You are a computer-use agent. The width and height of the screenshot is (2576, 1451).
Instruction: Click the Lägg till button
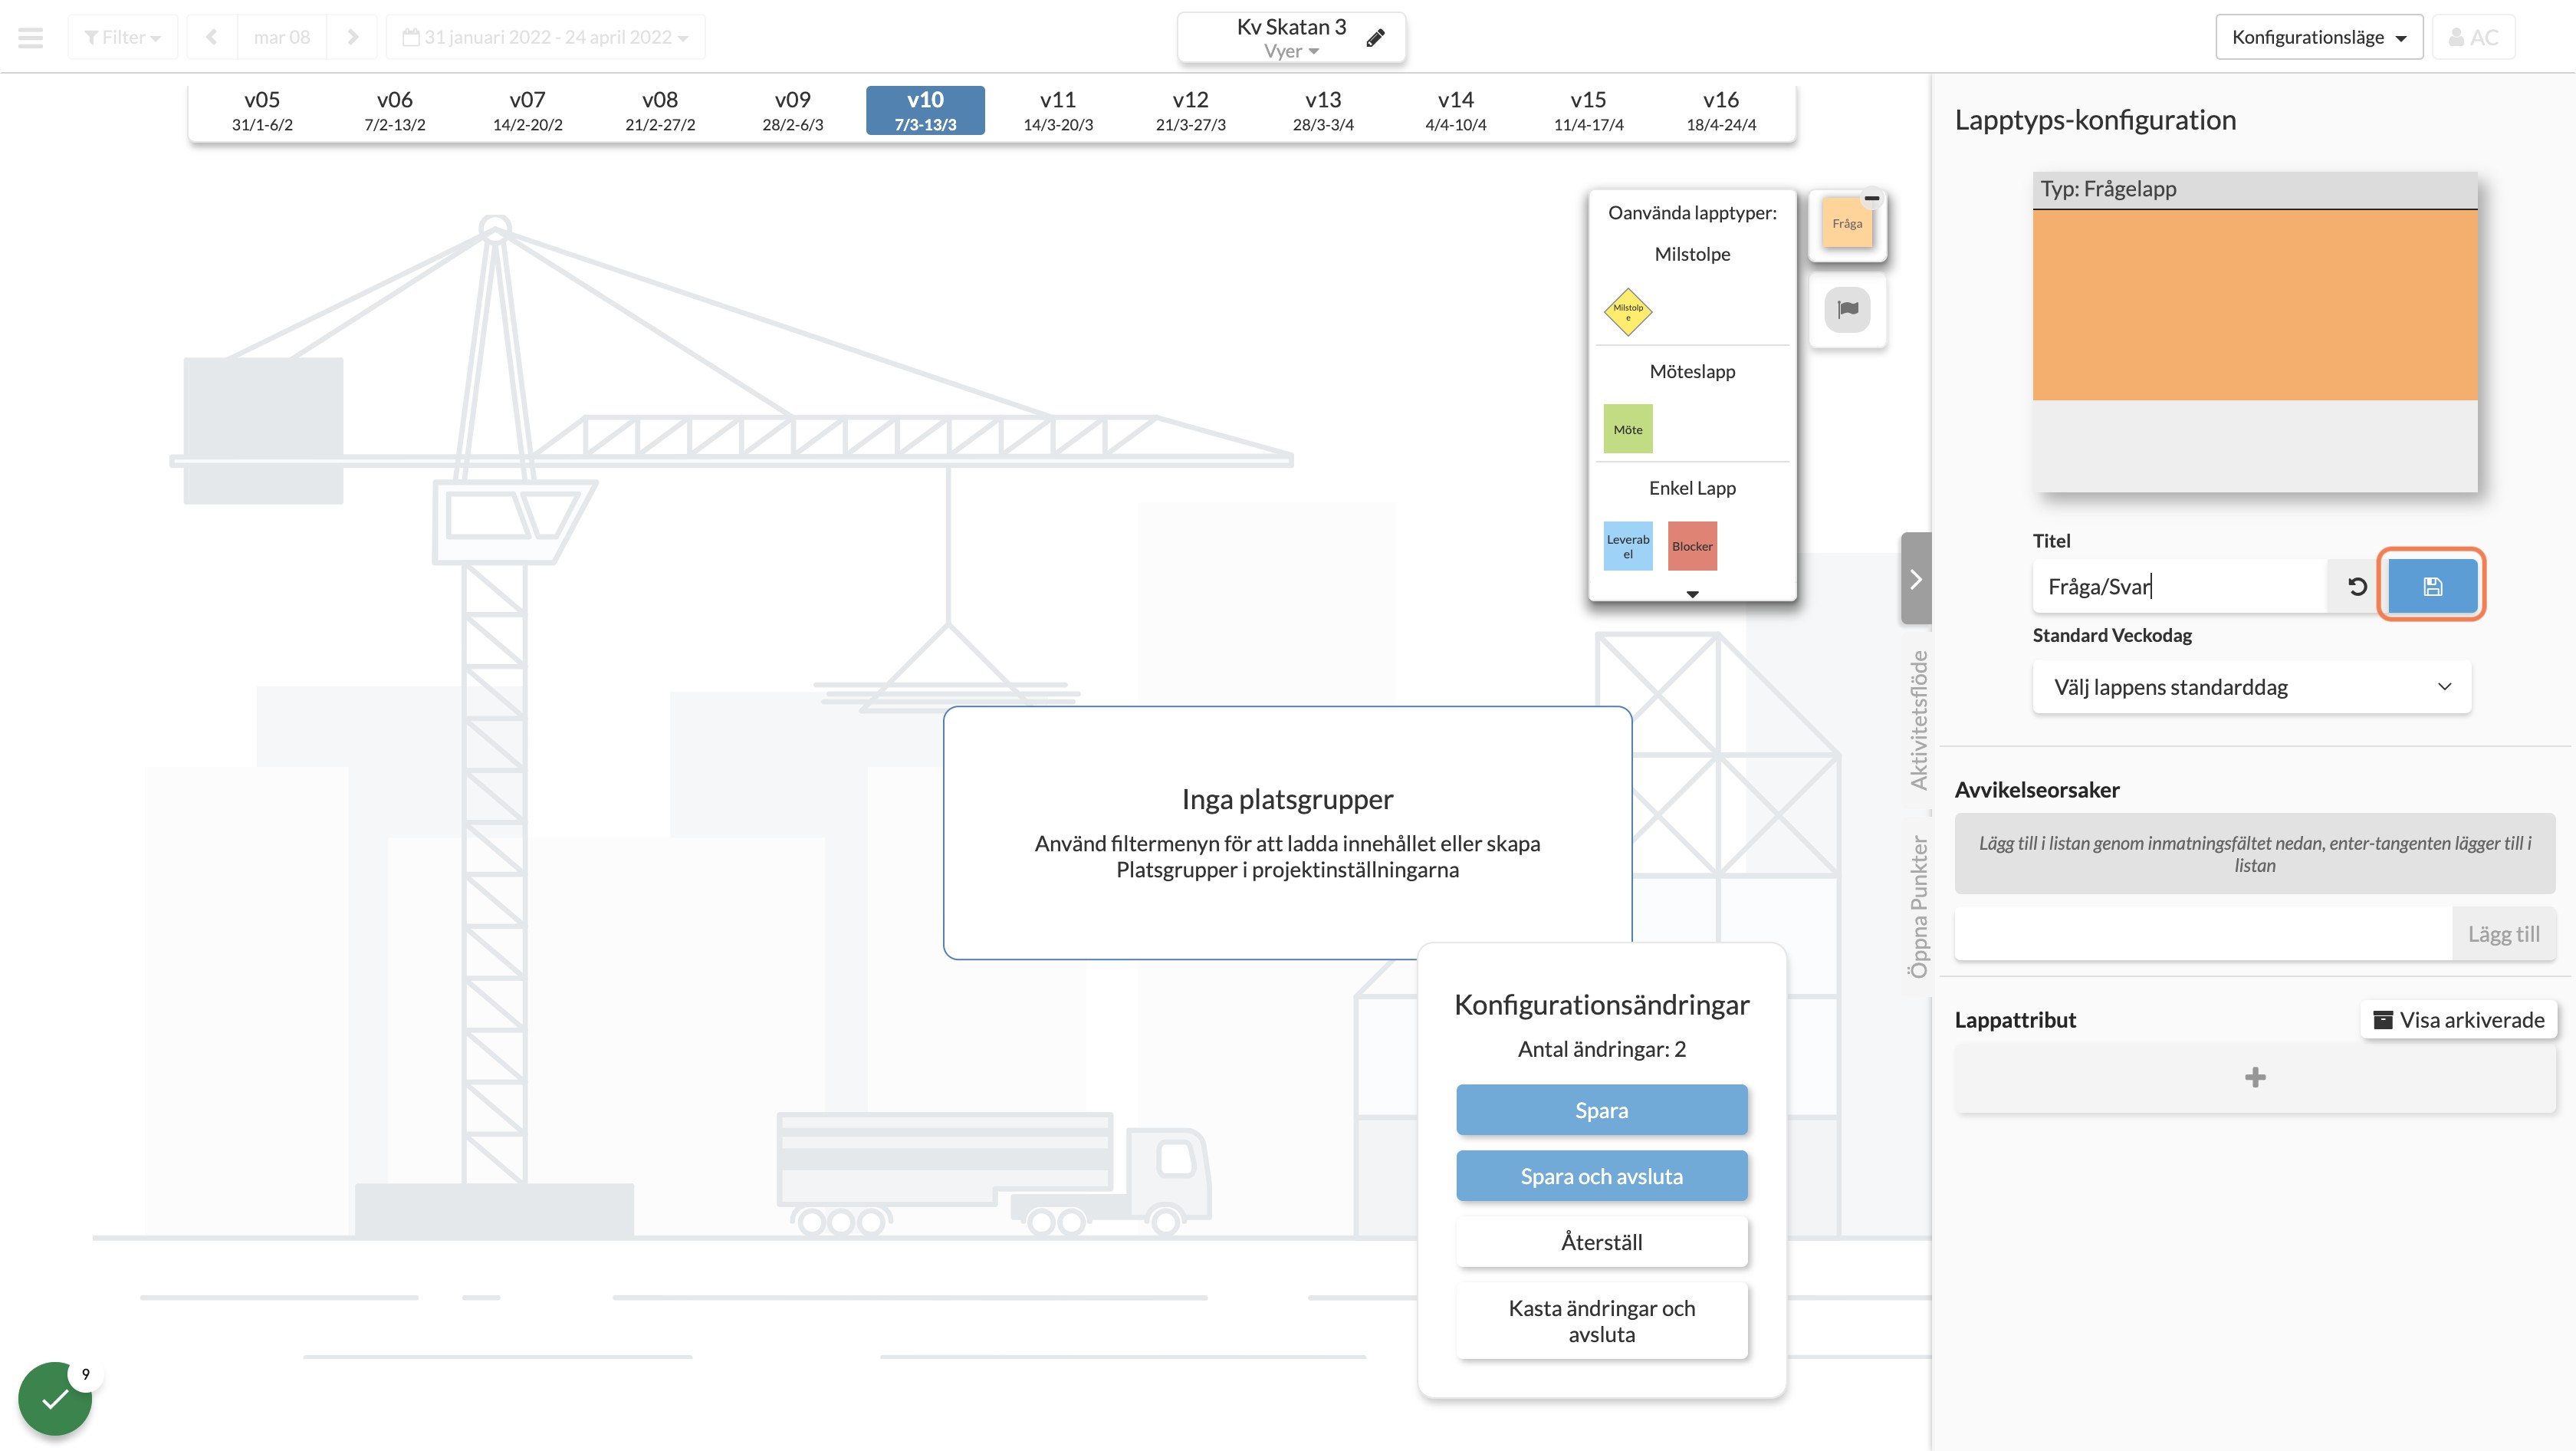pyautogui.click(x=2503, y=934)
